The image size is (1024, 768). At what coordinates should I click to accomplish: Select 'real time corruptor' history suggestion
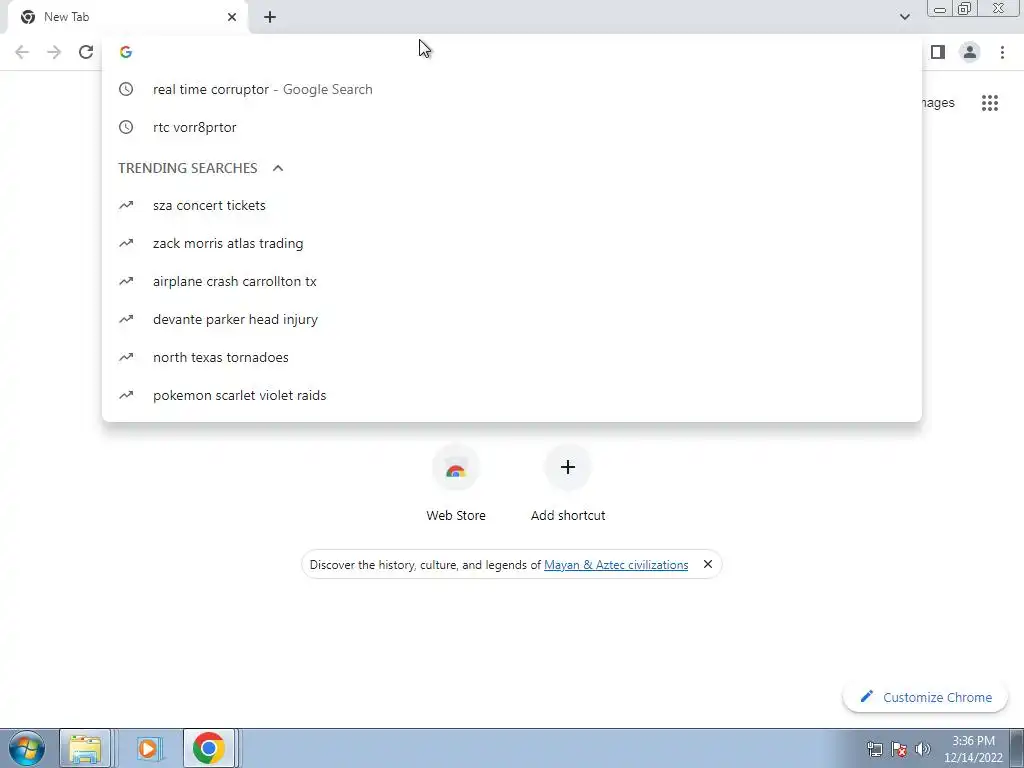click(512, 89)
